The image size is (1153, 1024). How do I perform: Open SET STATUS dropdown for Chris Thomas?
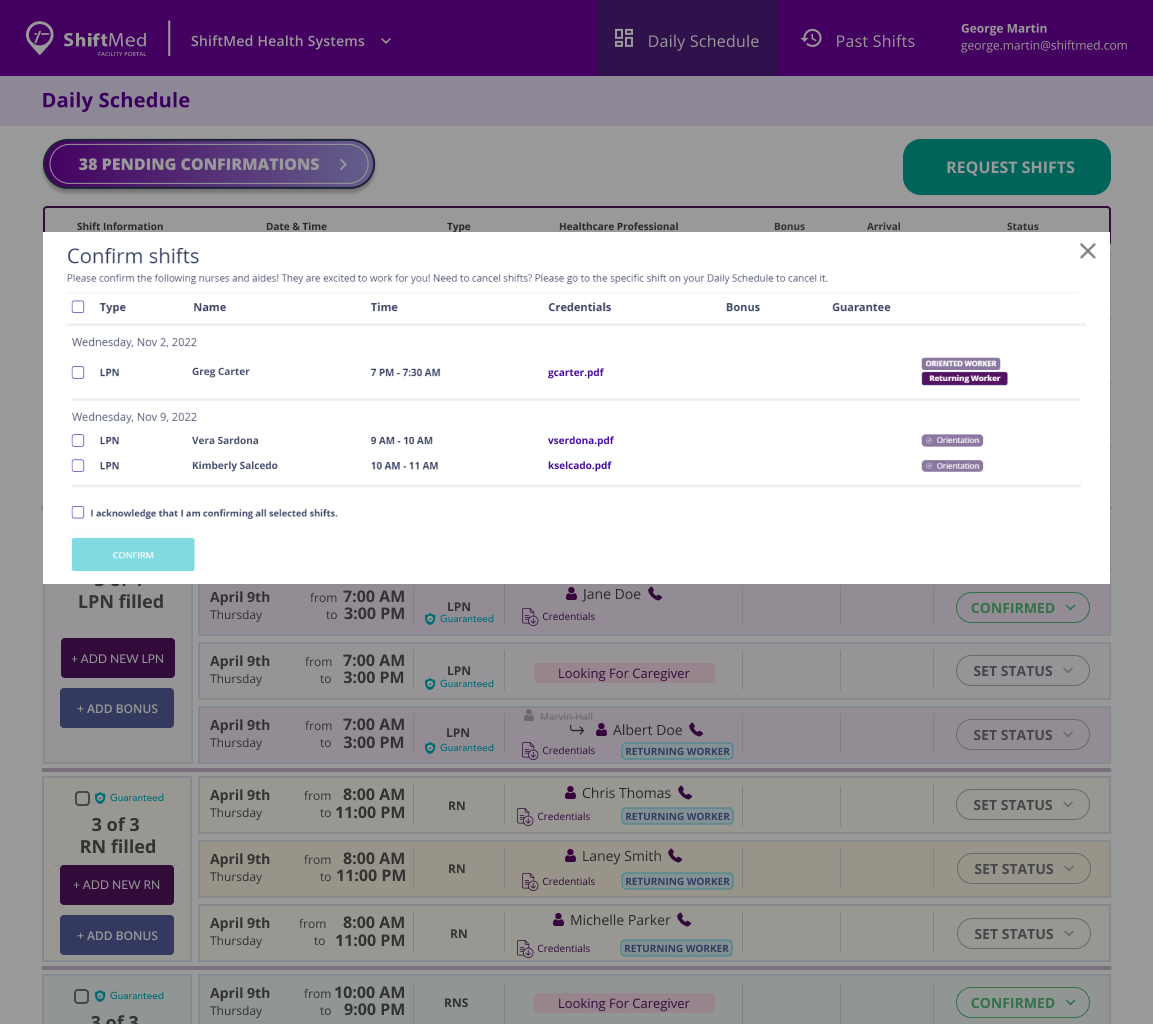coord(1022,805)
